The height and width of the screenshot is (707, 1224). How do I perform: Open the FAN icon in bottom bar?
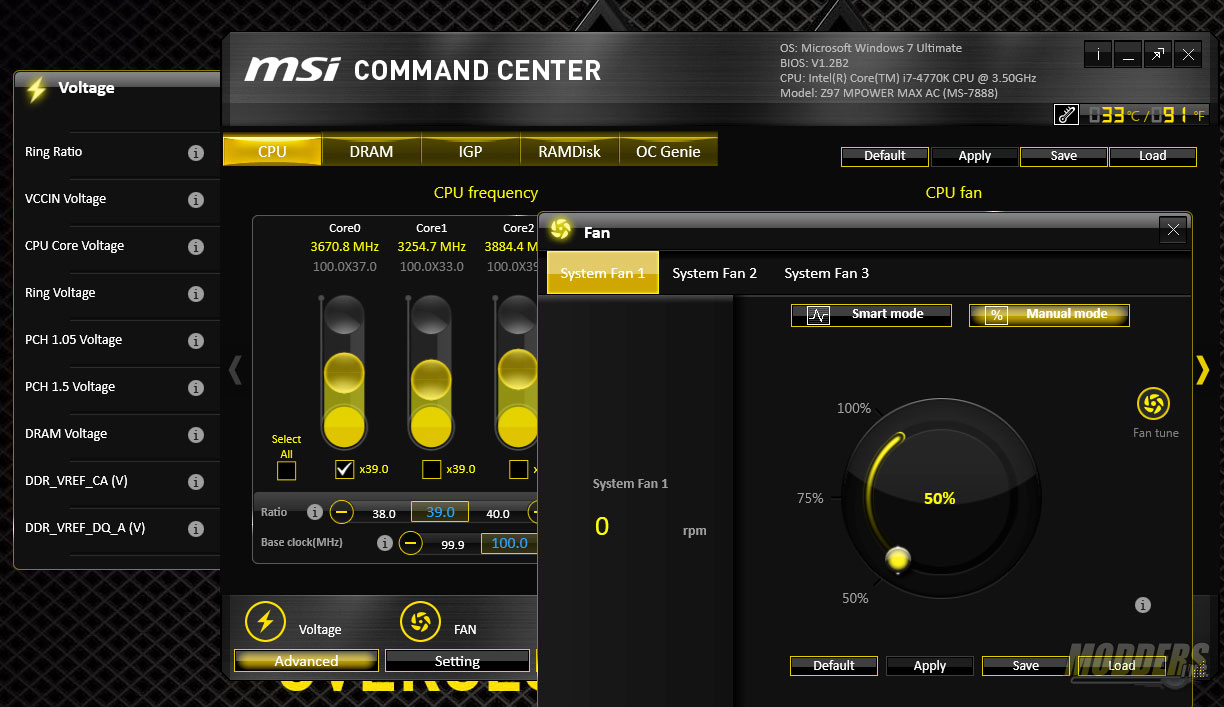click(420, 622)
